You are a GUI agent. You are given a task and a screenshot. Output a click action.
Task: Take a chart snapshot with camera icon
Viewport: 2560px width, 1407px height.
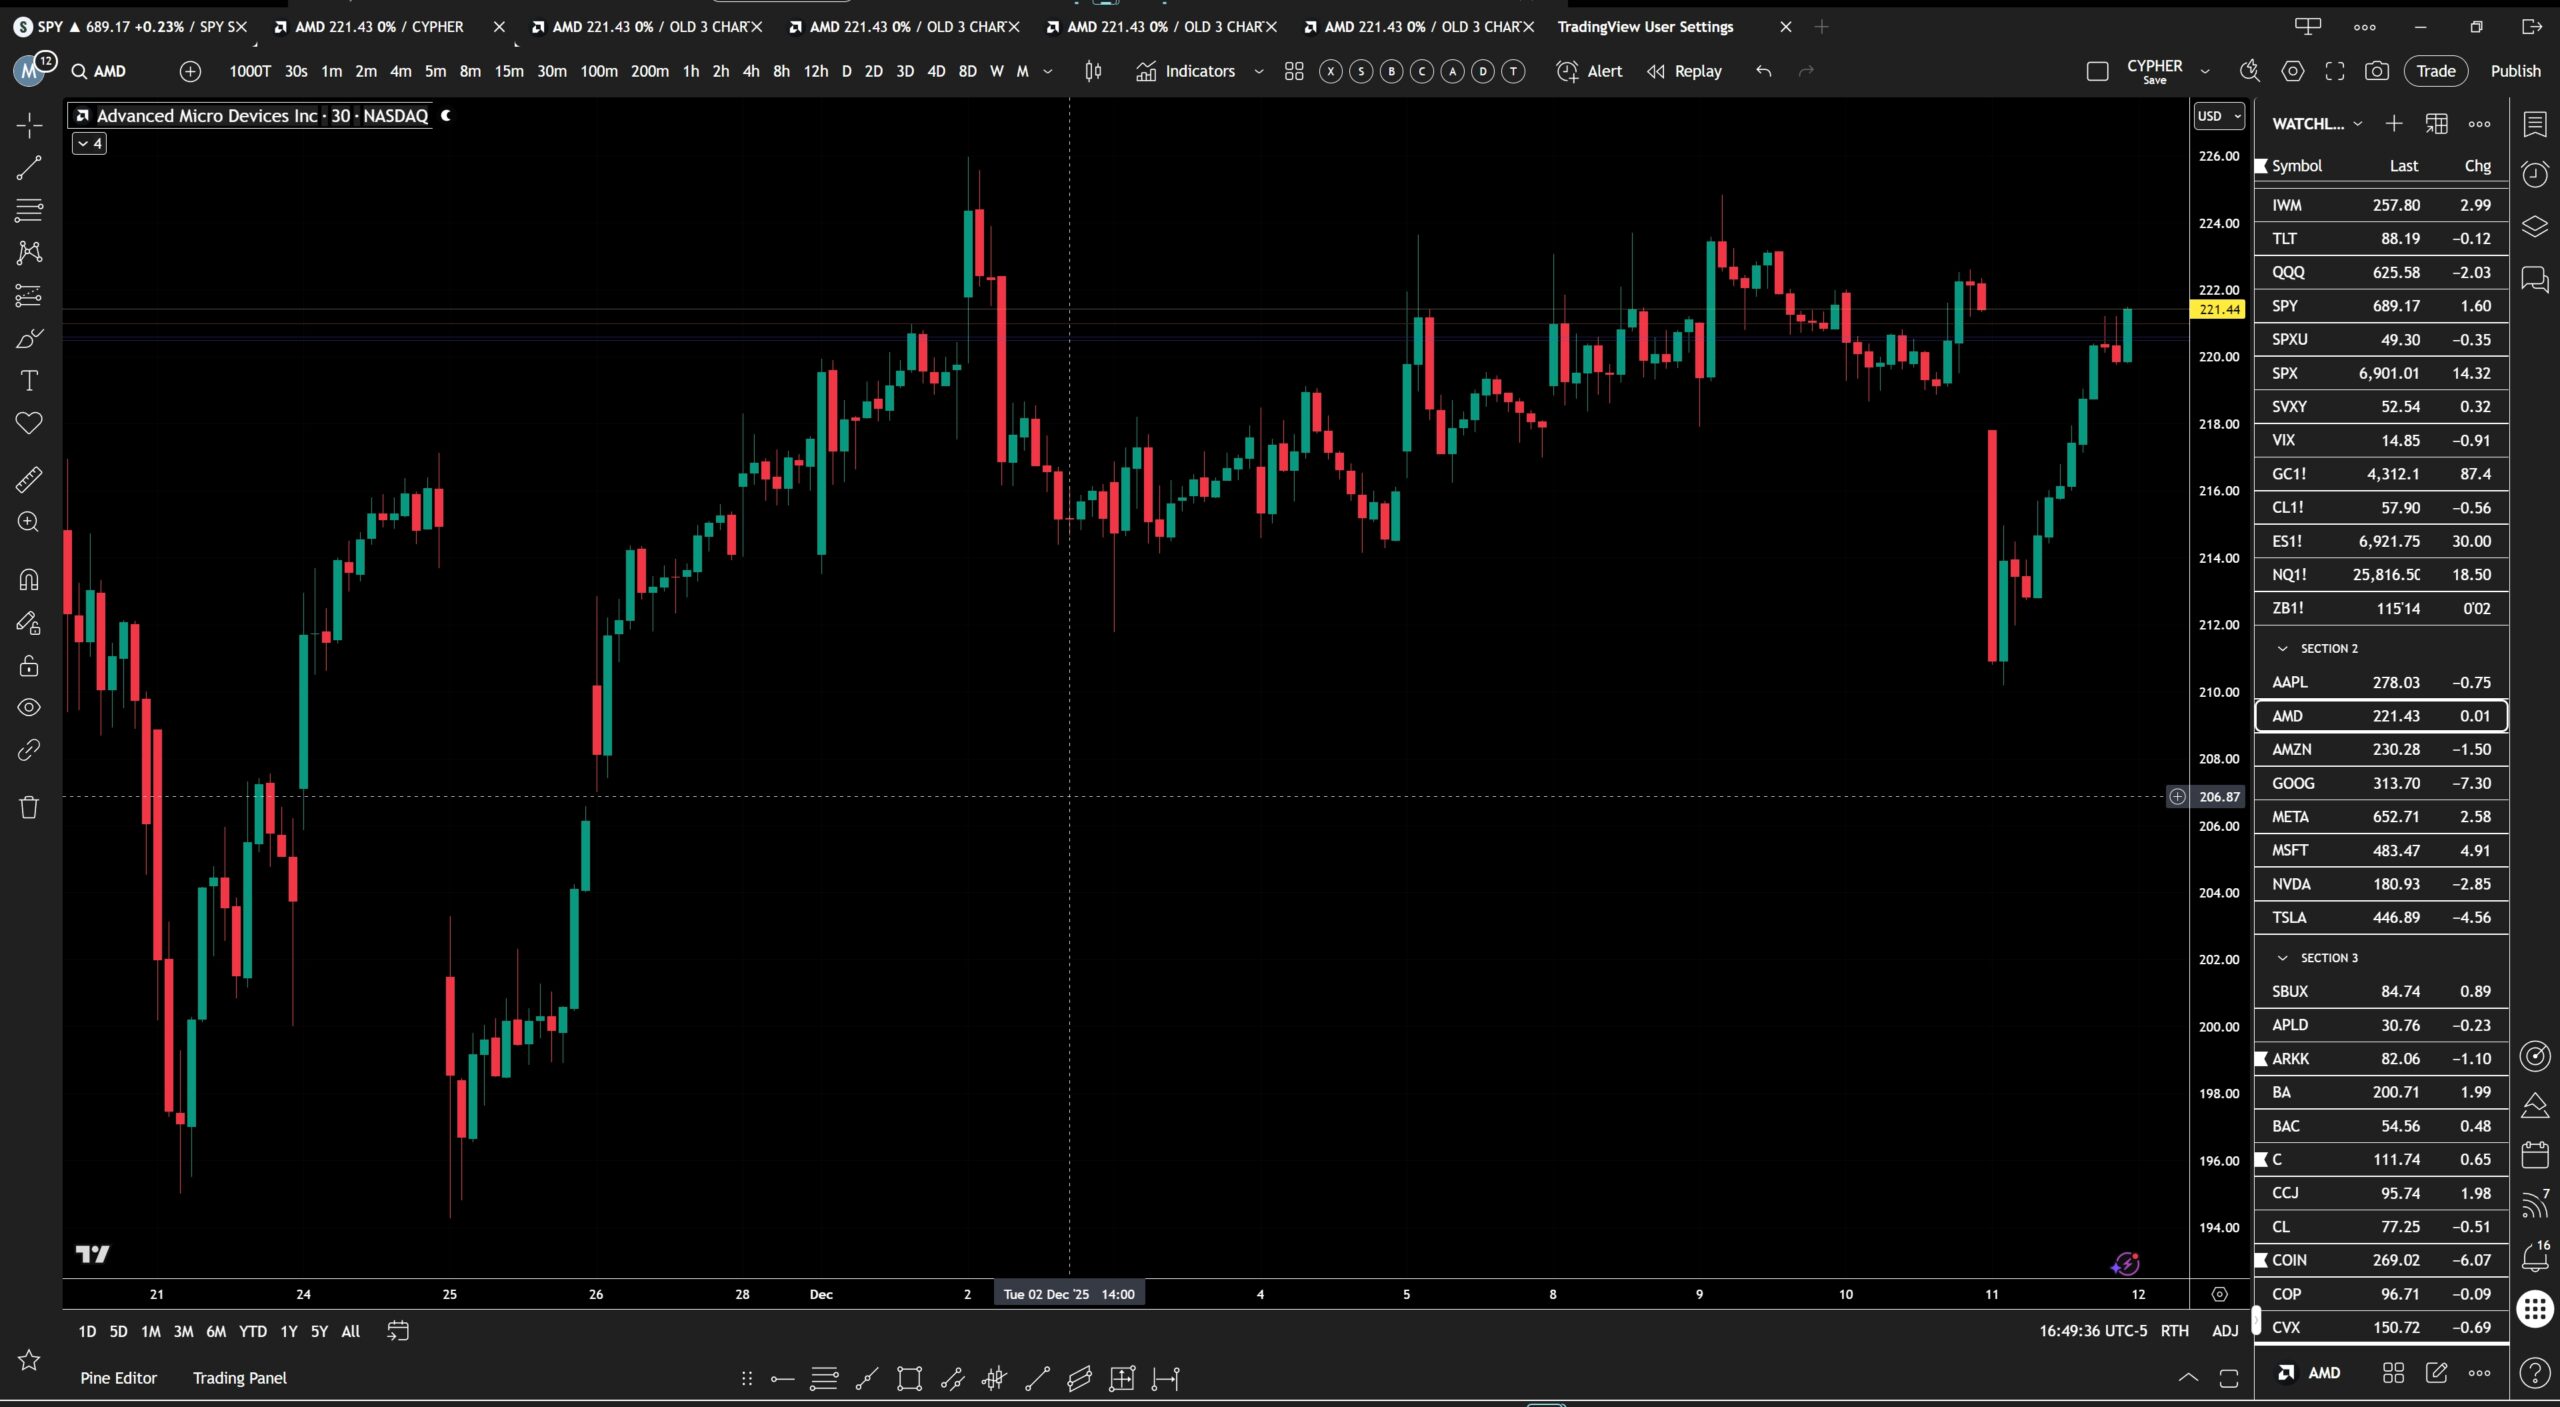[x=2377, y=71]
